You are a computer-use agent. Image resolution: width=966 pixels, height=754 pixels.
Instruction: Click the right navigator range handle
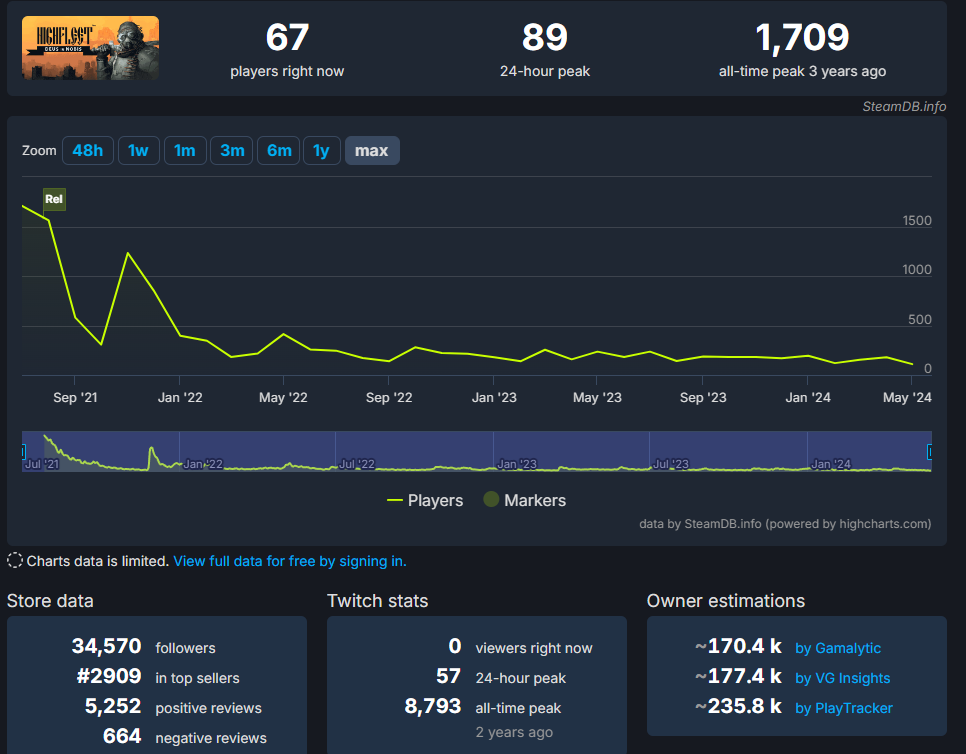point(931,452)
